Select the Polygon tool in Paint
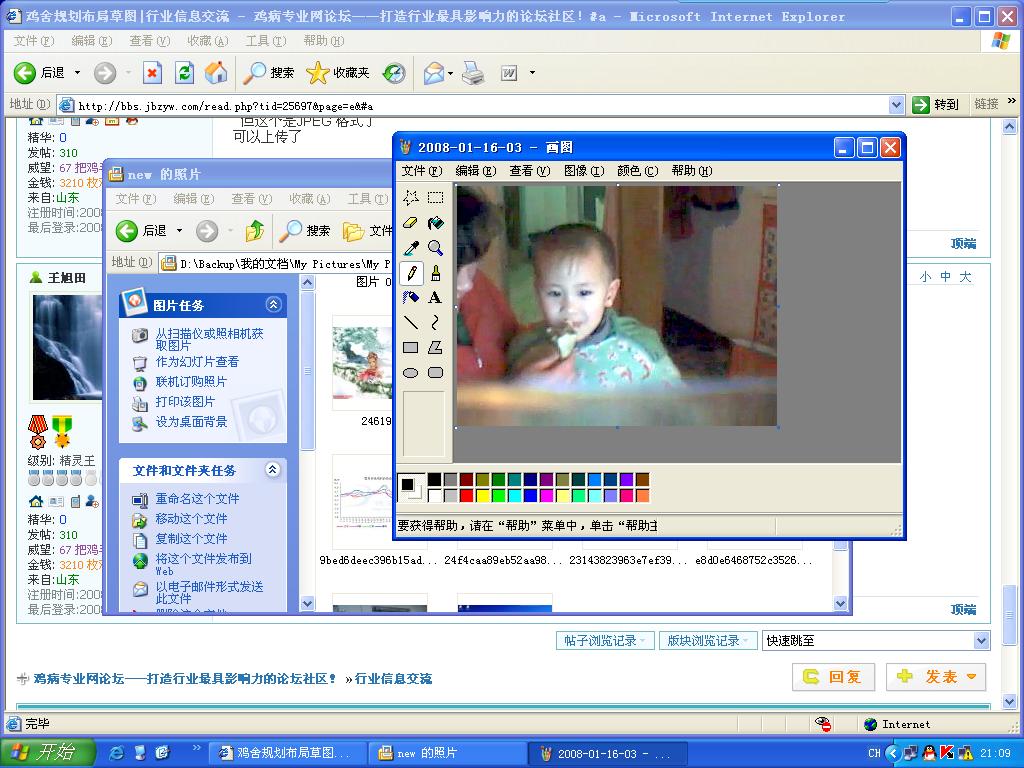This screenshot has height=768, width=1024. coord(436,347)
